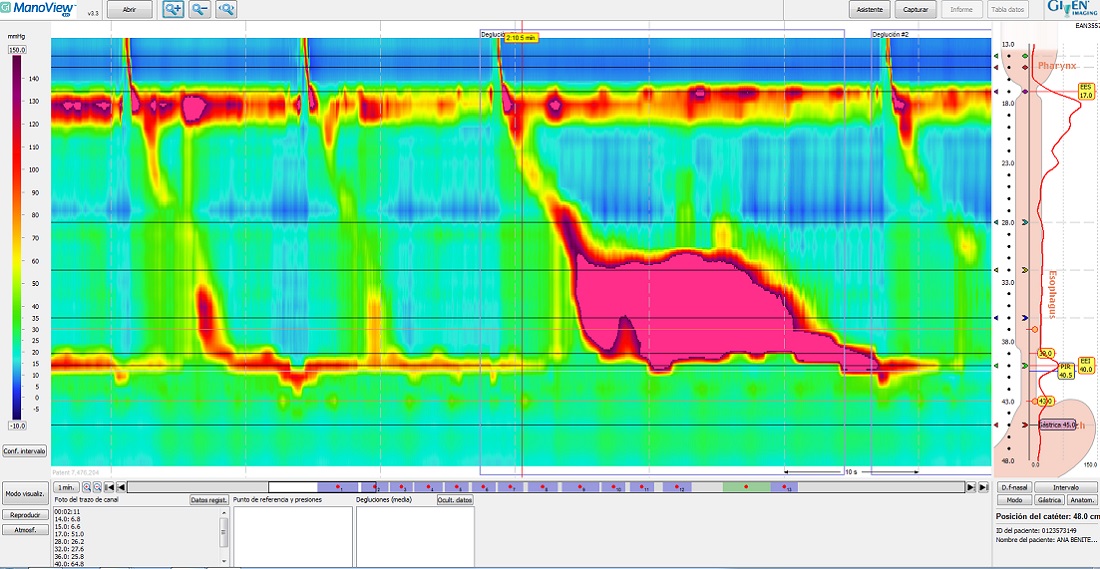Toggle the Anatom. view button
1100x569 pixels.
(1081, 500)
